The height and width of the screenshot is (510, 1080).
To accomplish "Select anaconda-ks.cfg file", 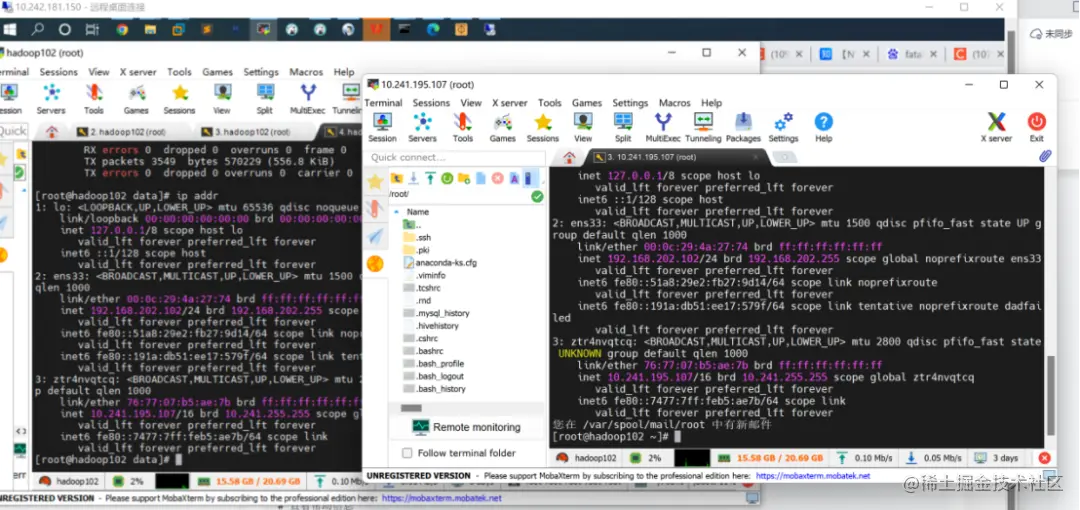I will click(x=439, y=263).
